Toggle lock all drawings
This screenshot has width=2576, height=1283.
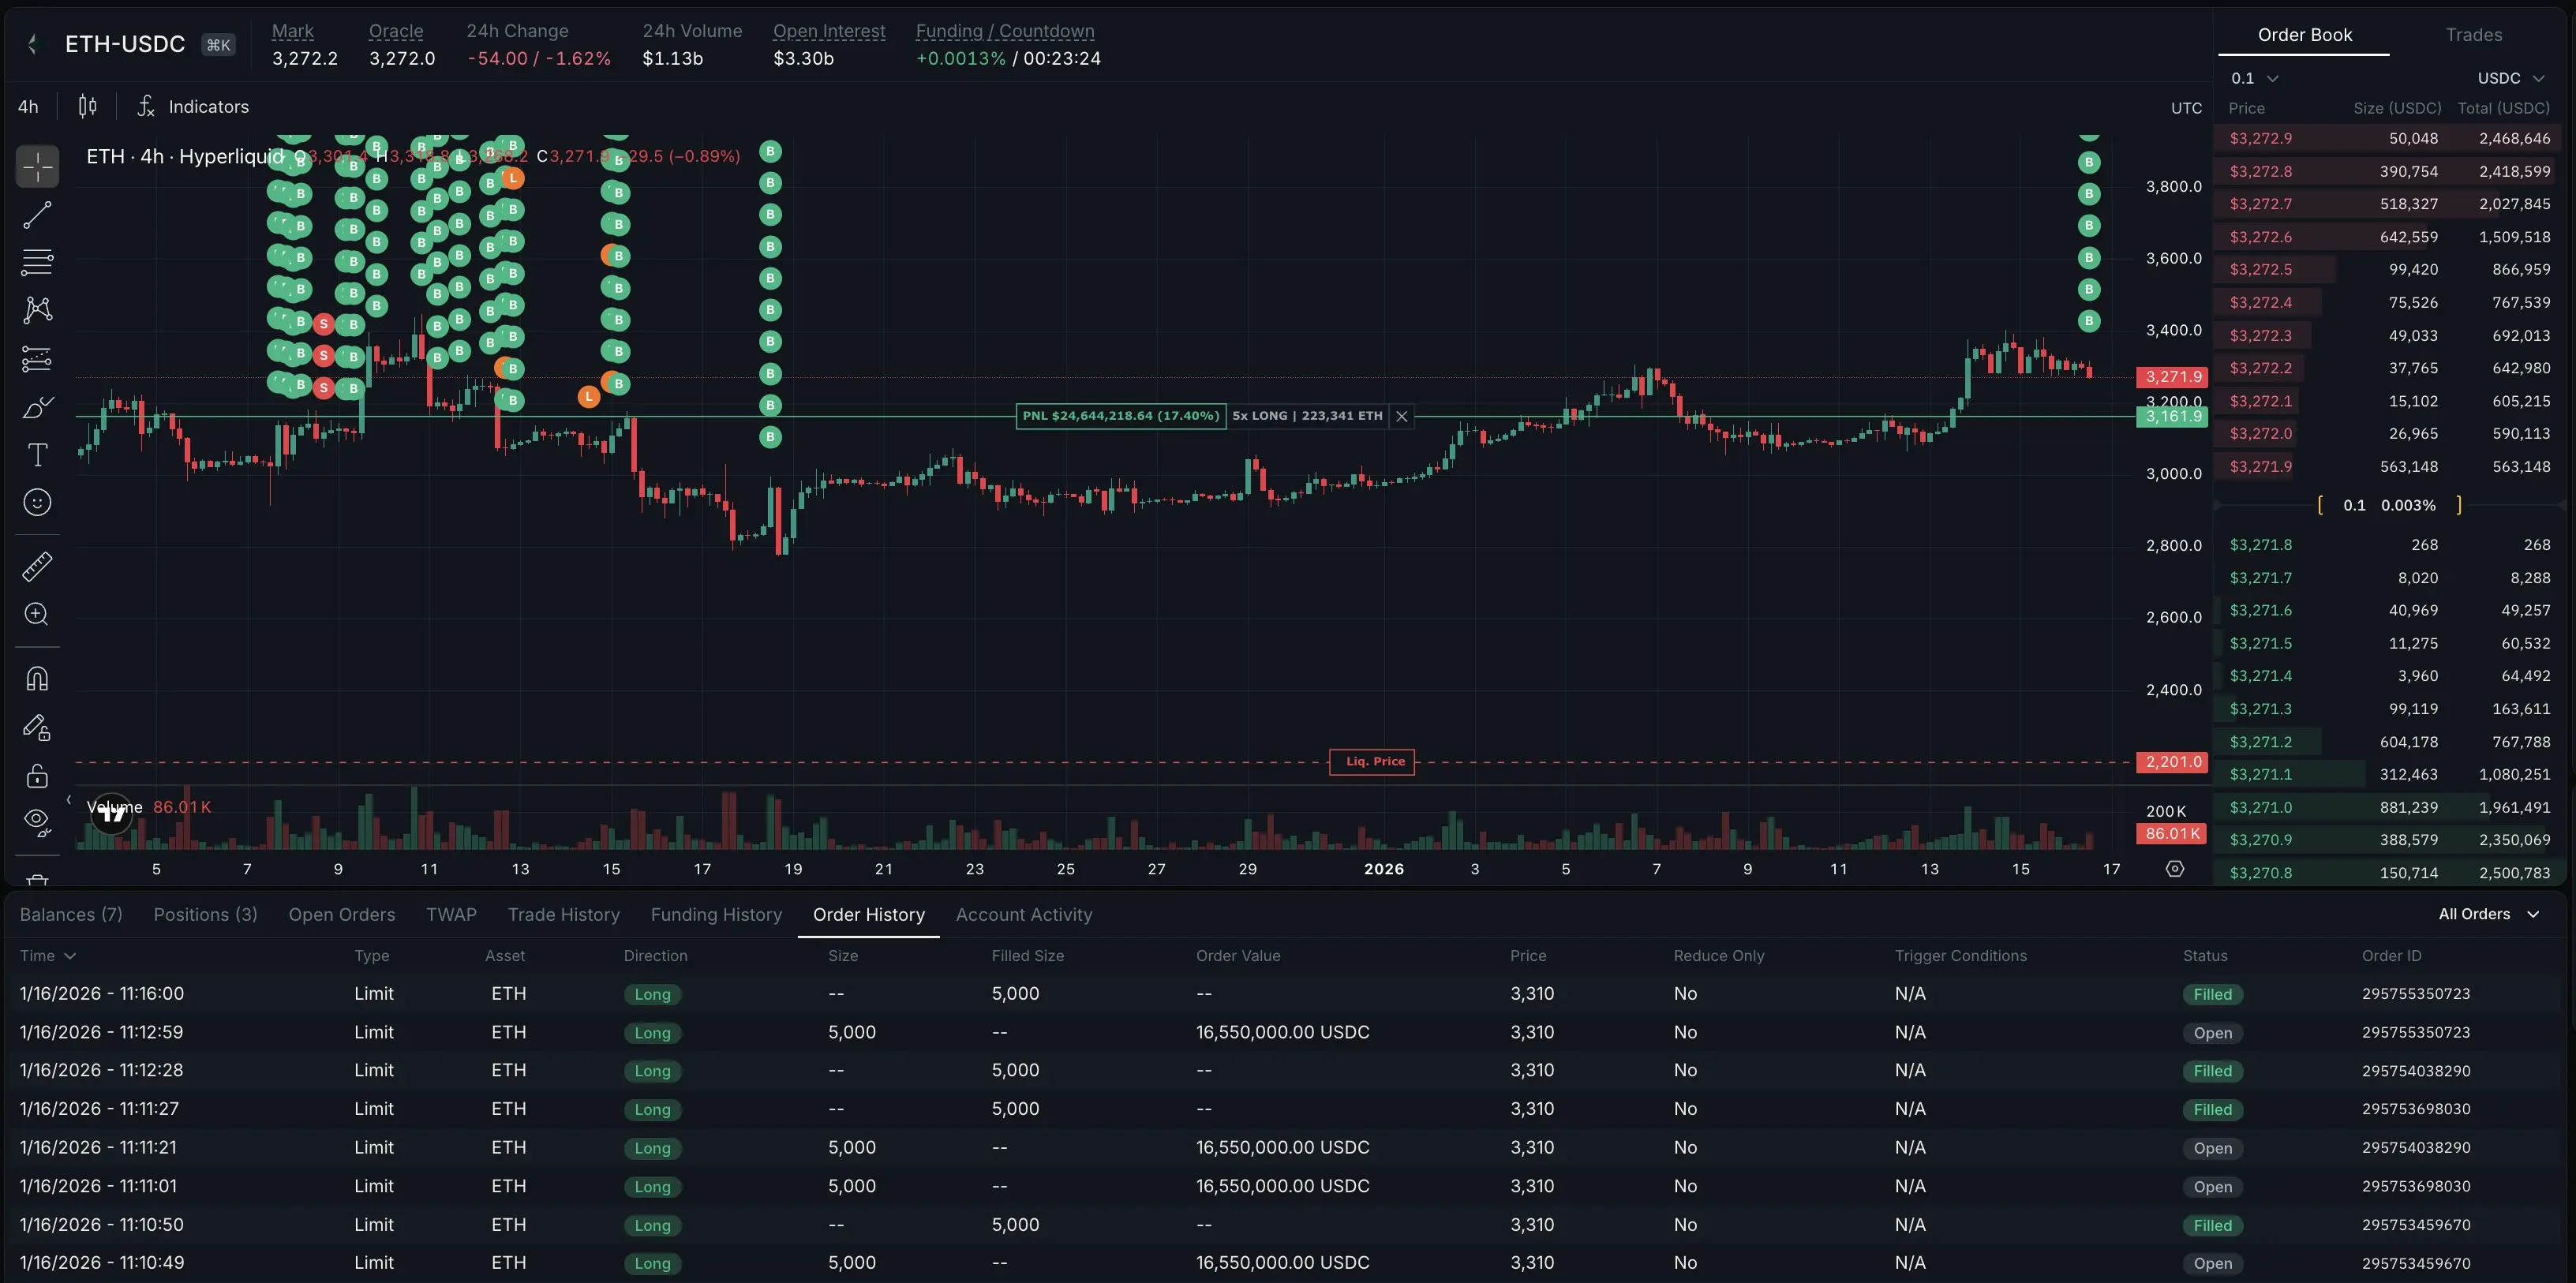37,776
